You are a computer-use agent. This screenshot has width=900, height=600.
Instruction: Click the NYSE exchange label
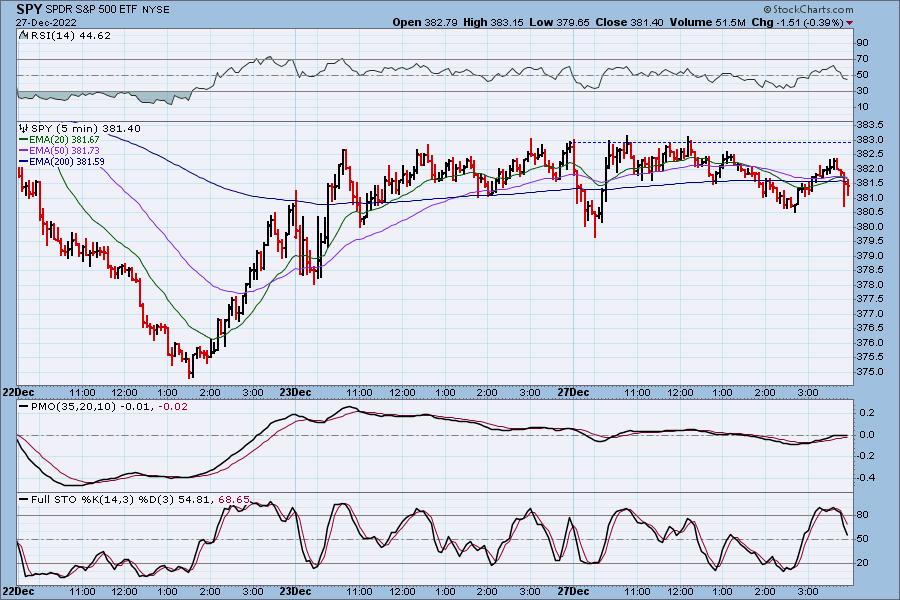click(x=155, y=10)
